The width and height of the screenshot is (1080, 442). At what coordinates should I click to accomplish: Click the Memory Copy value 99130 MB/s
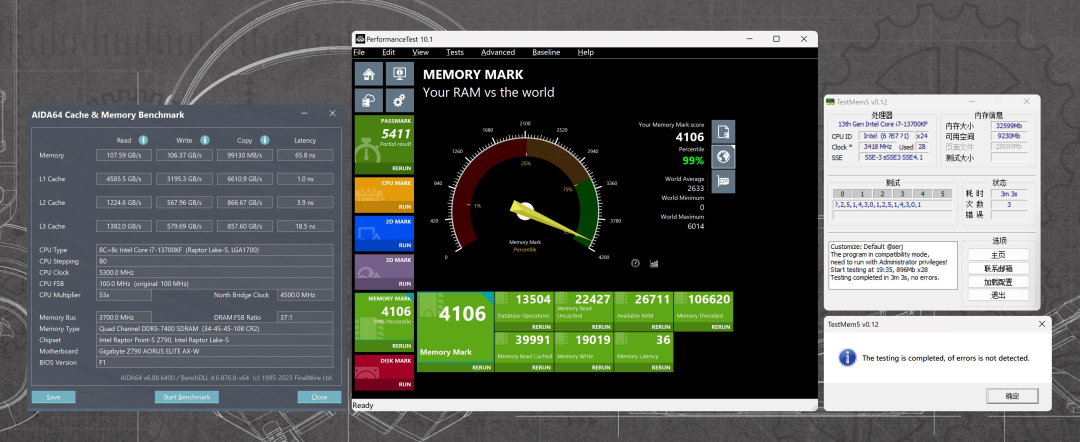point(245,155)
